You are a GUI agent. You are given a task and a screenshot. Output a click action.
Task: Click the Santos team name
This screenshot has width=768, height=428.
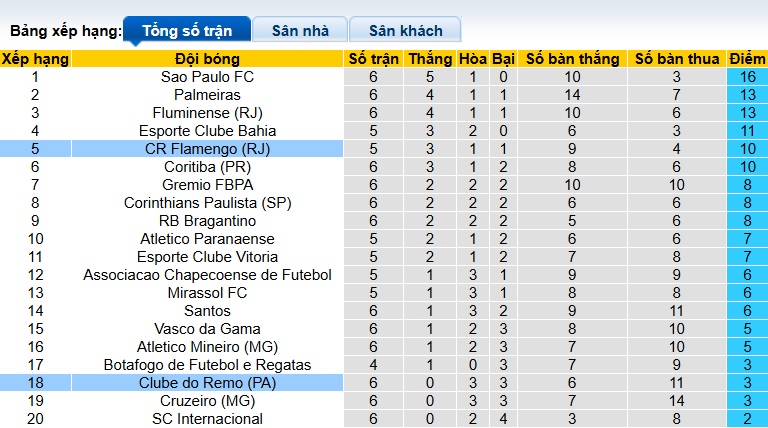click(207, 310)
